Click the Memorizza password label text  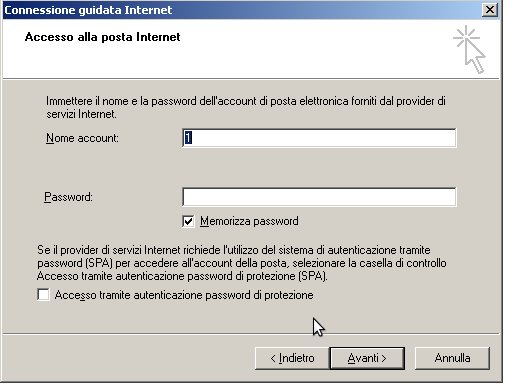pos(249,221)
